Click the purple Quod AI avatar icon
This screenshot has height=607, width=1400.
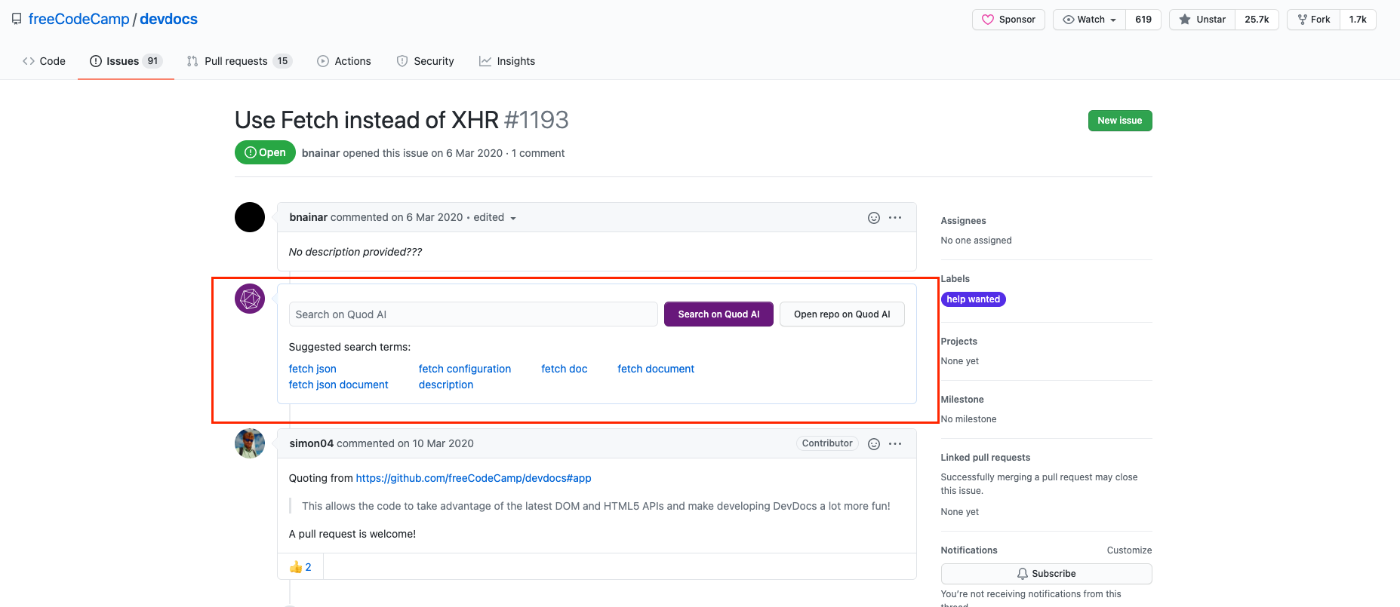tap(250, 299)
